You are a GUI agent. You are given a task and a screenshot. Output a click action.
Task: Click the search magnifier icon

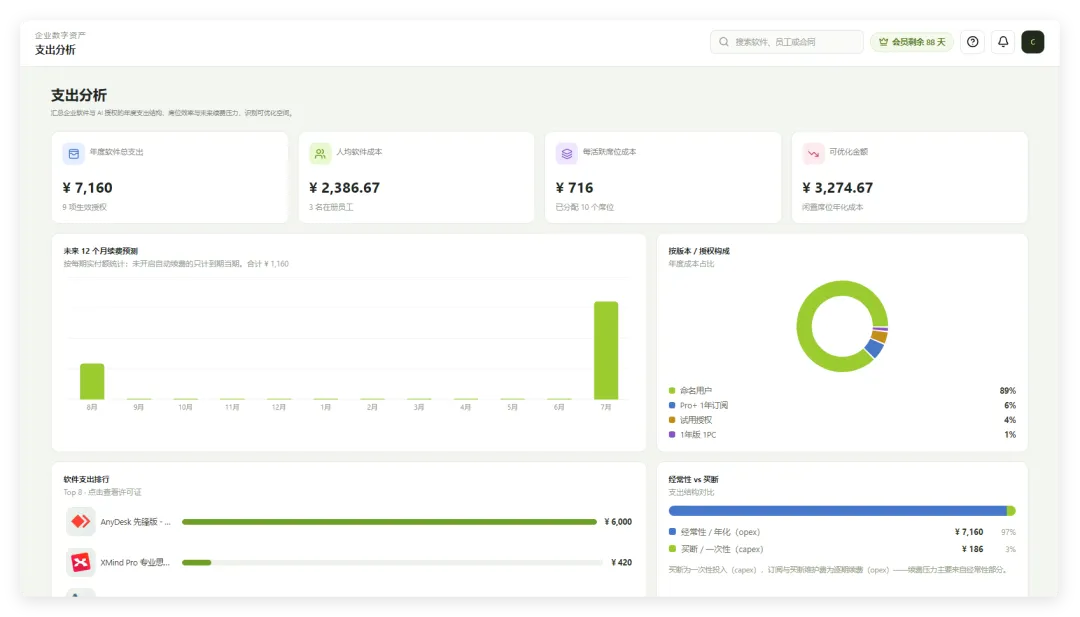(x=724, y=42)
